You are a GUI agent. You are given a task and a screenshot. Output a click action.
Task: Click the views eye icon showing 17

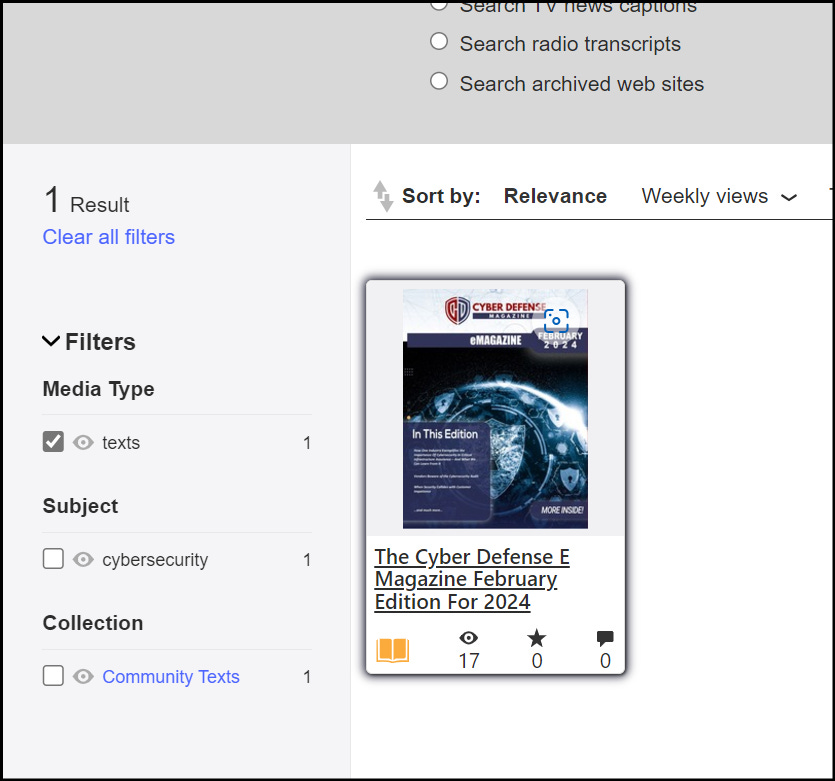469,637
